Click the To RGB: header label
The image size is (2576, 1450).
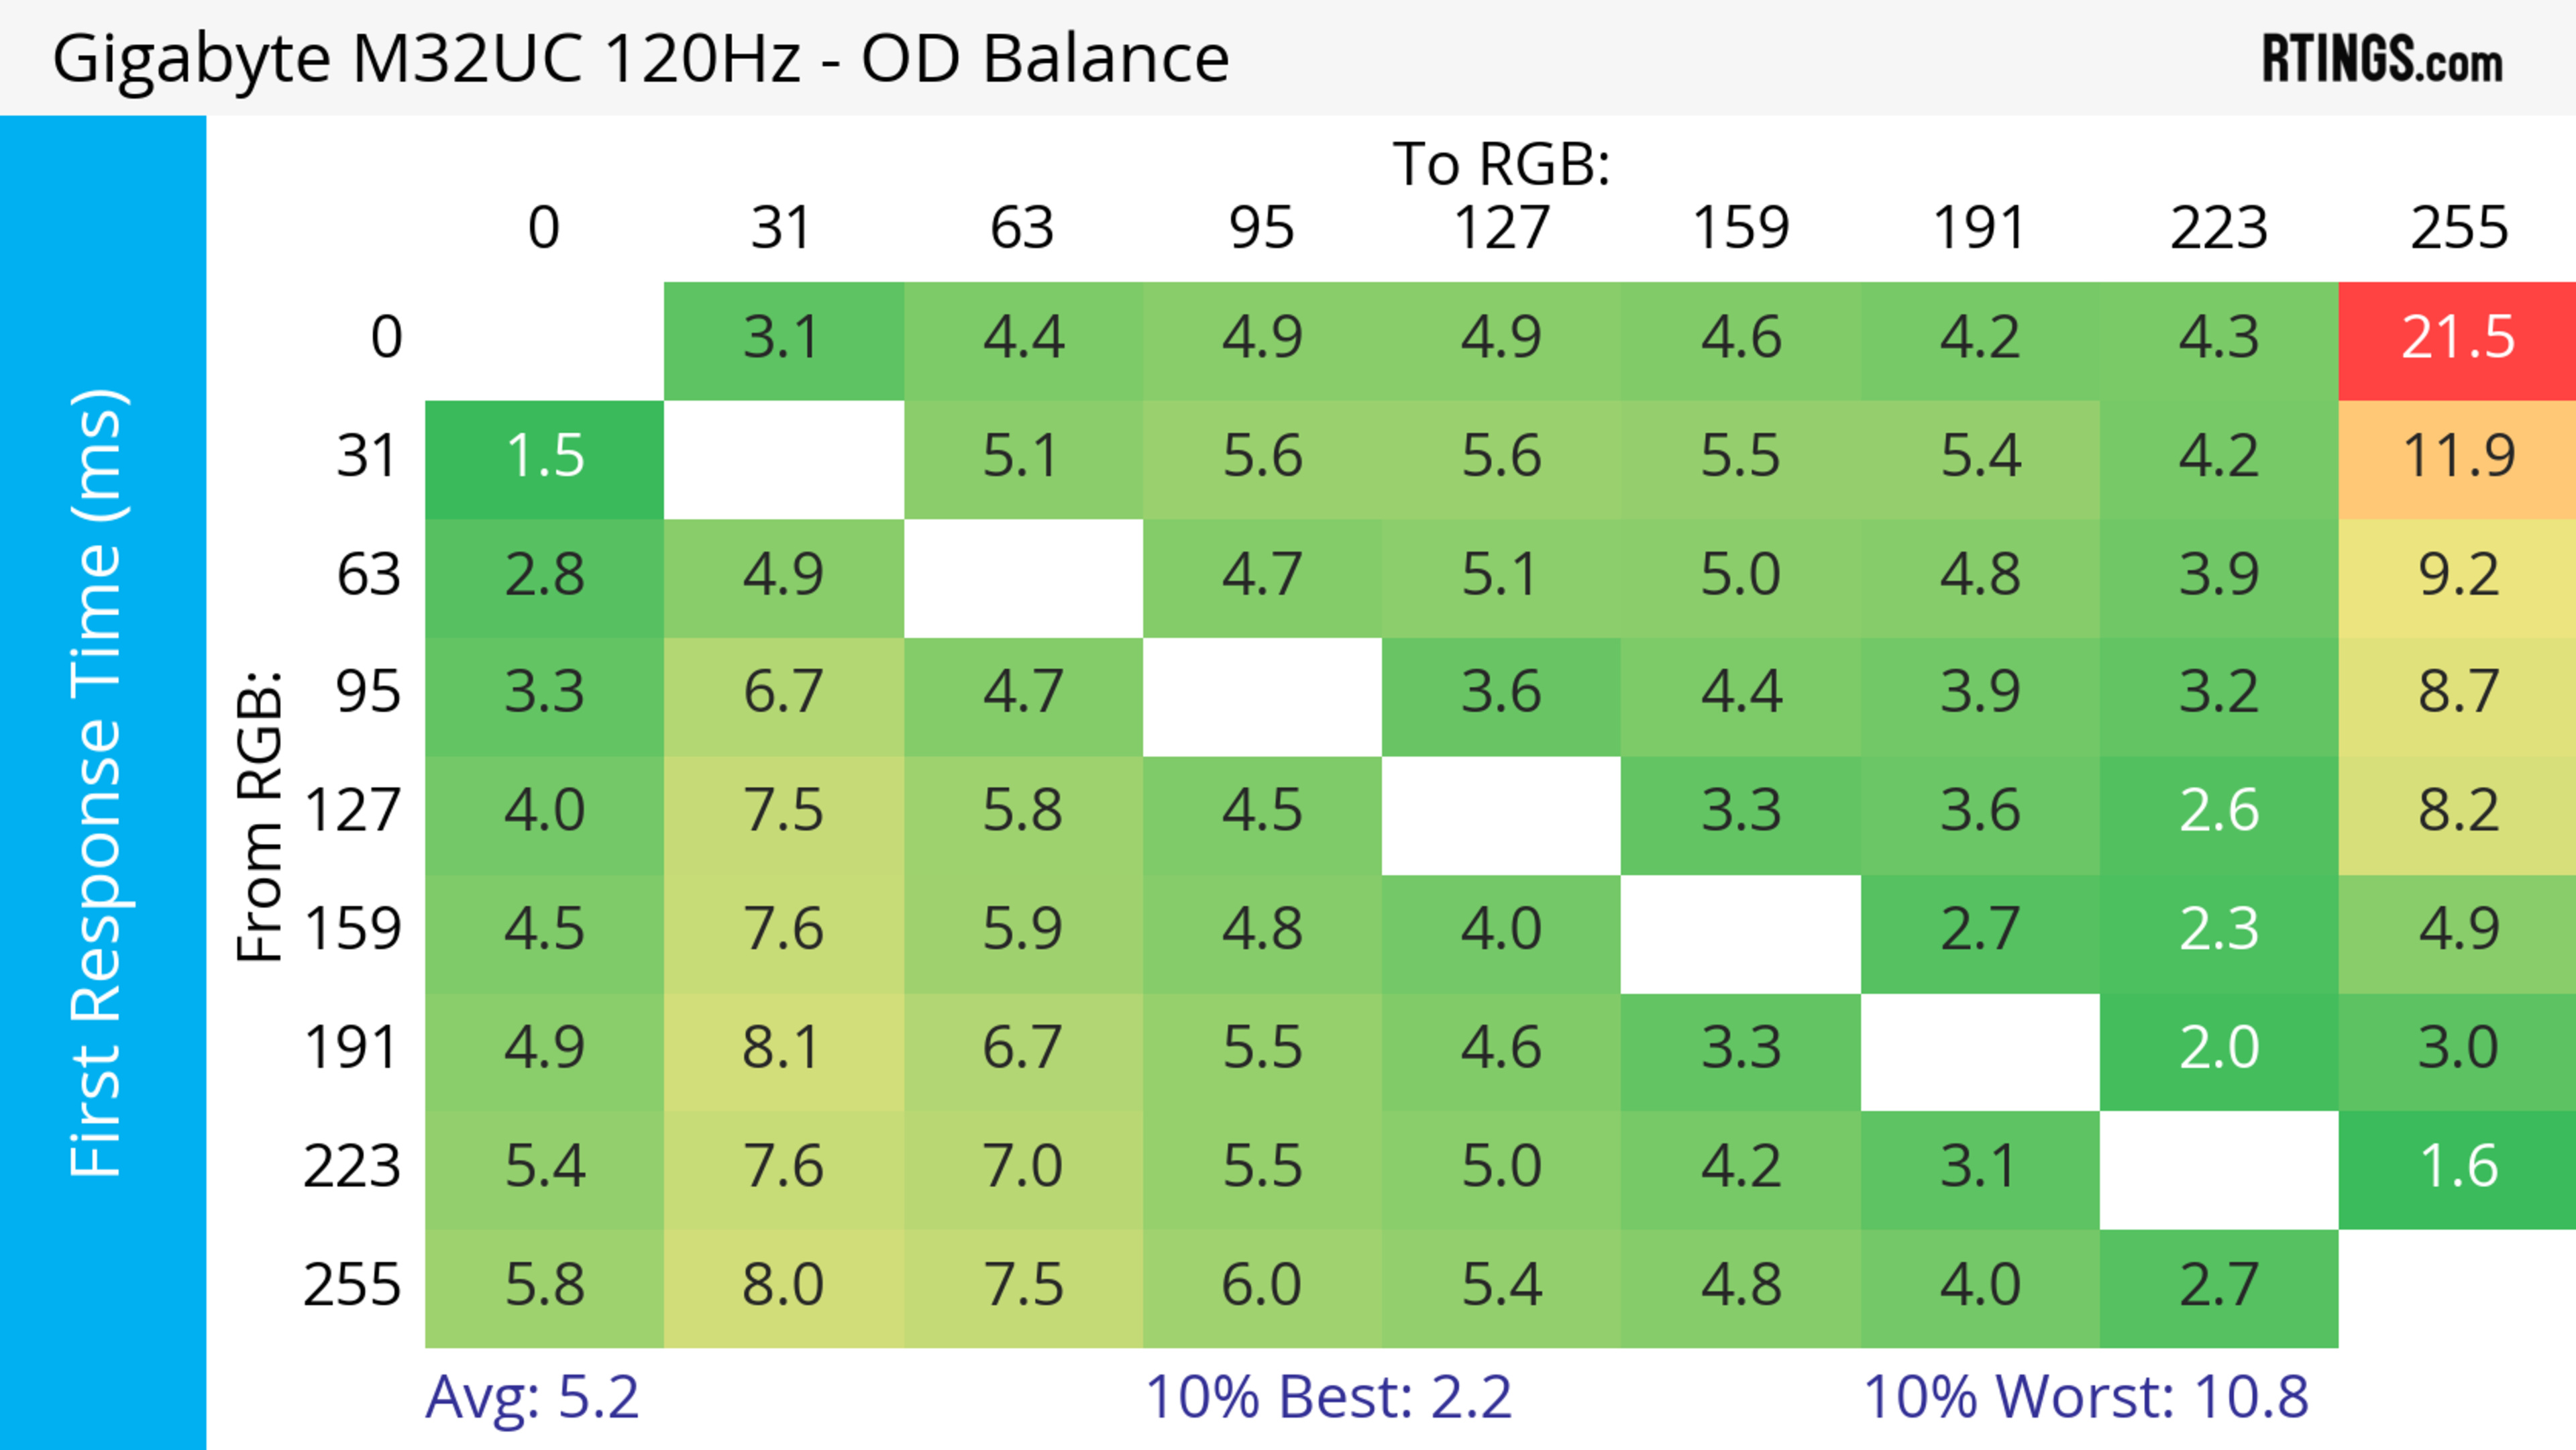point(1501,164)
